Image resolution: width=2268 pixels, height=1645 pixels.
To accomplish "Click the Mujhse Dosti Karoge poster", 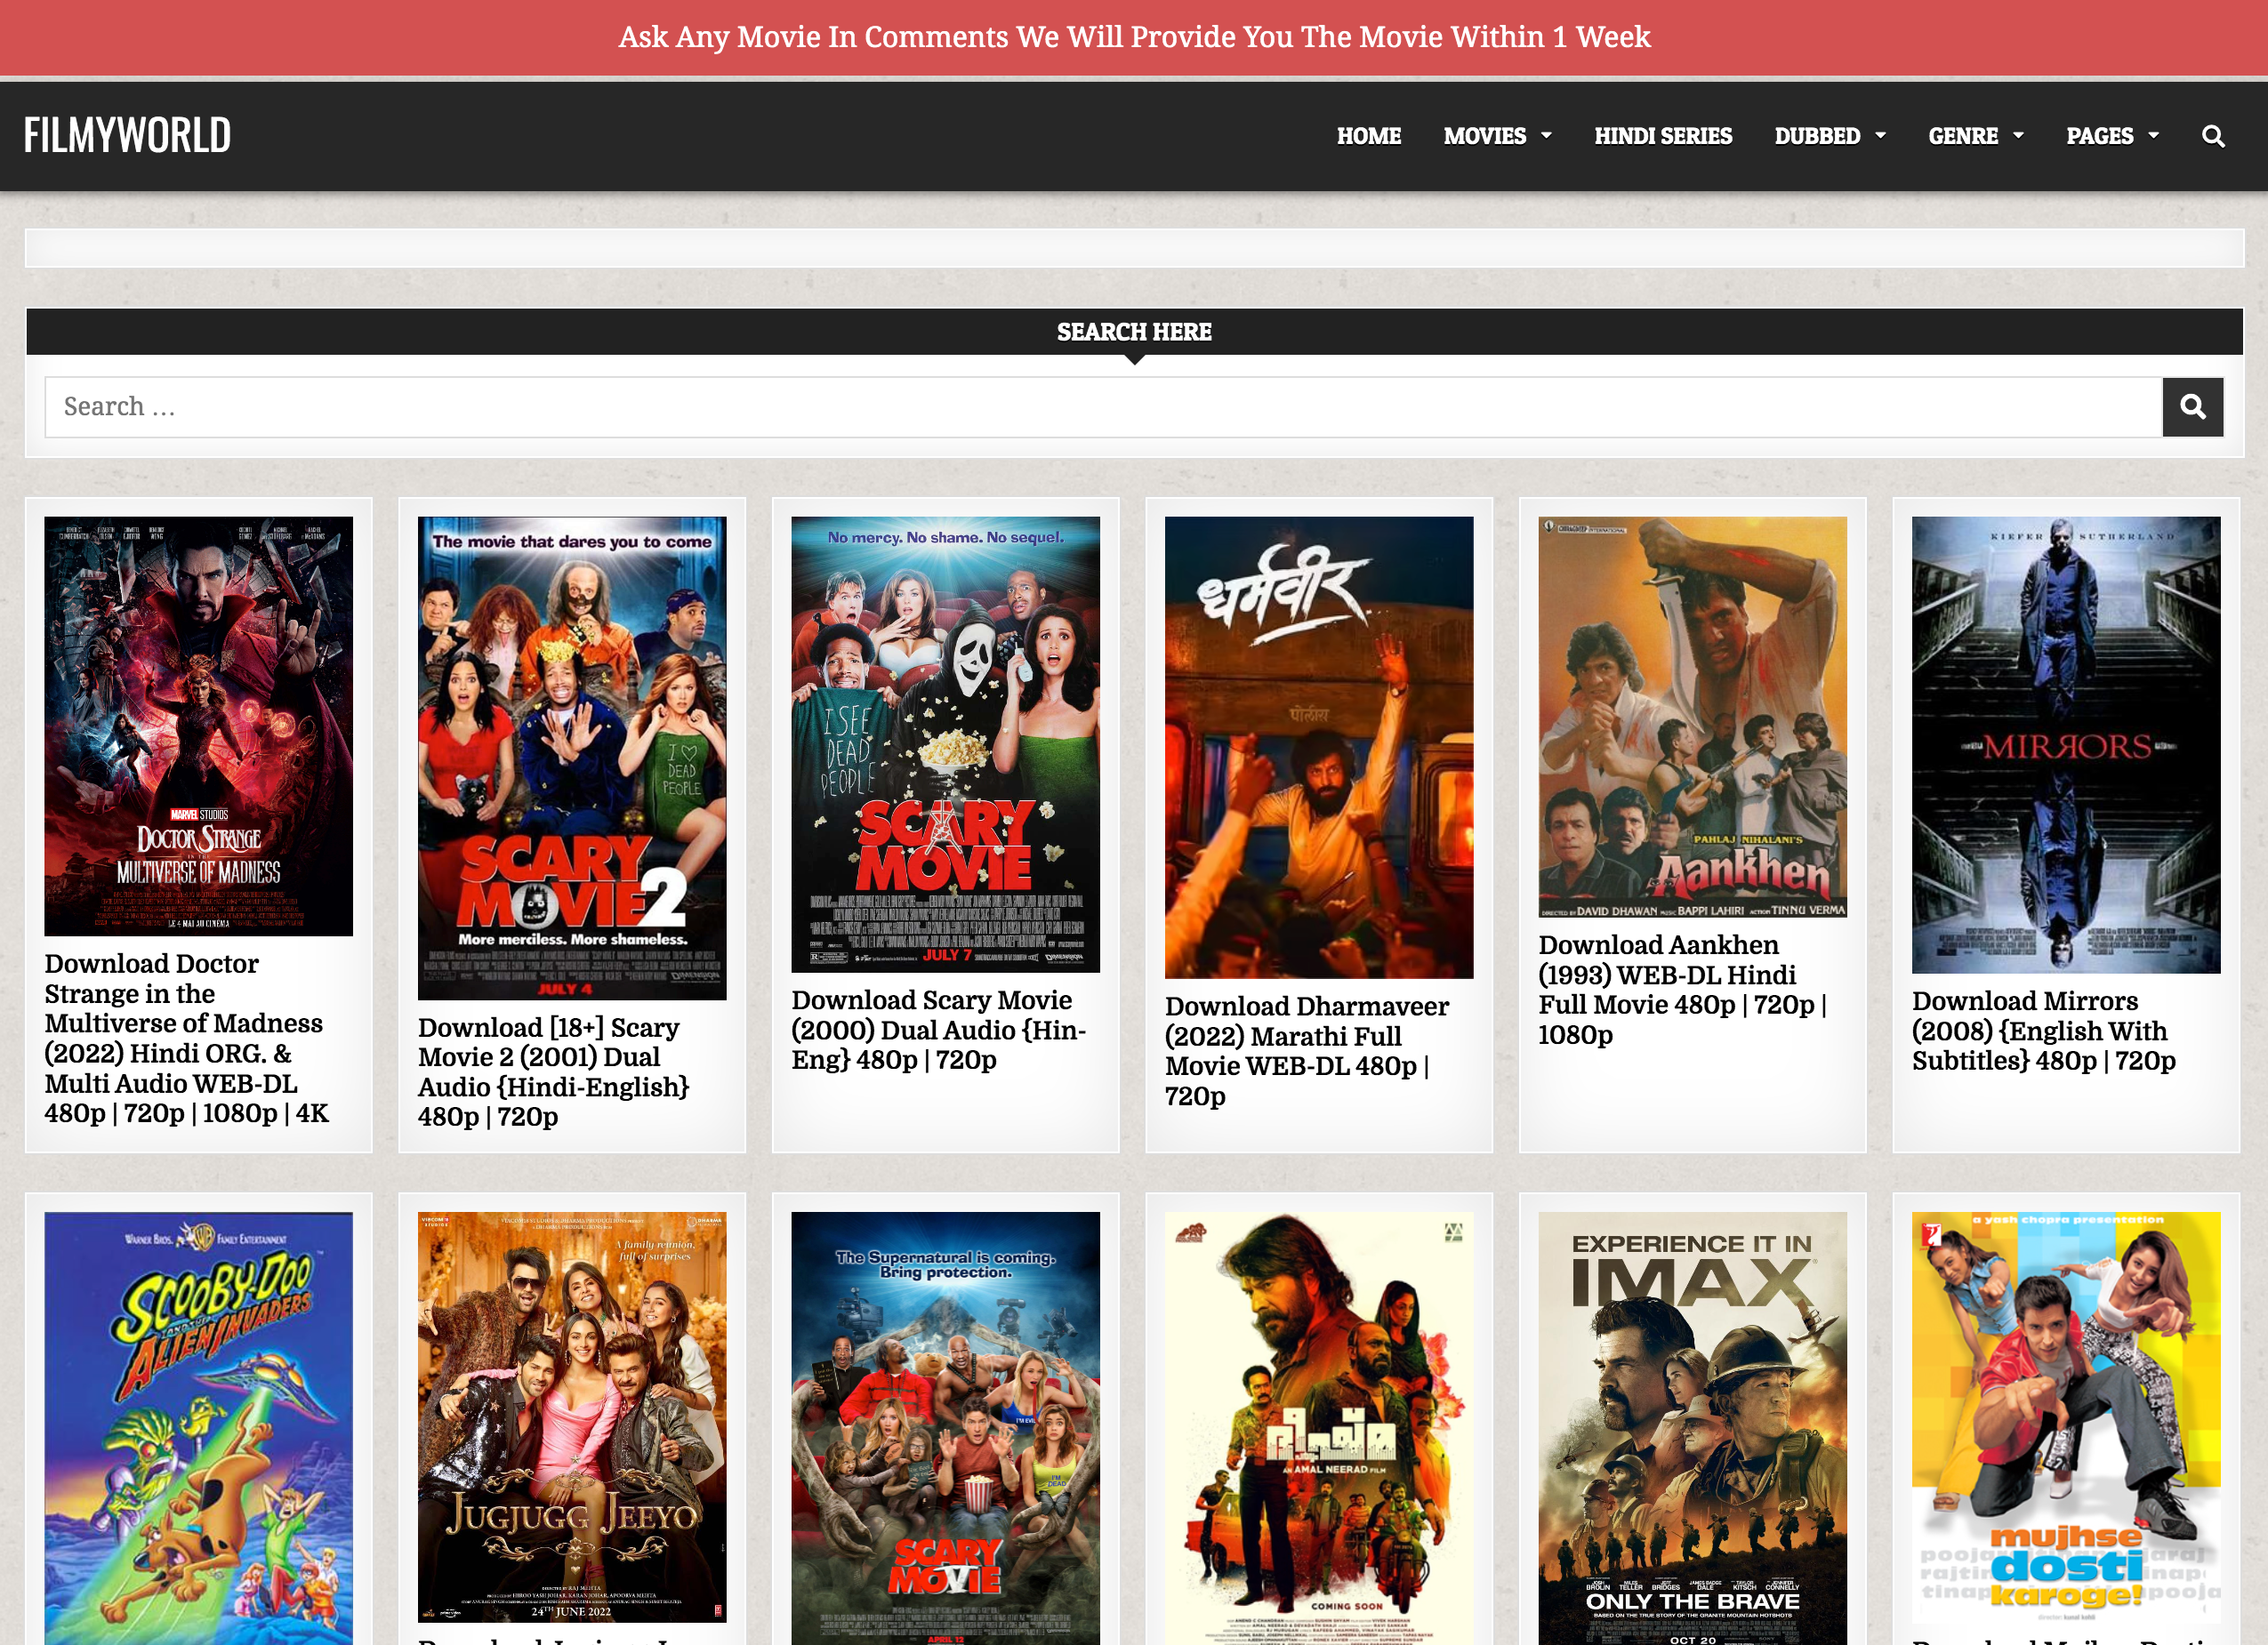I will tap(2066, 1418).
